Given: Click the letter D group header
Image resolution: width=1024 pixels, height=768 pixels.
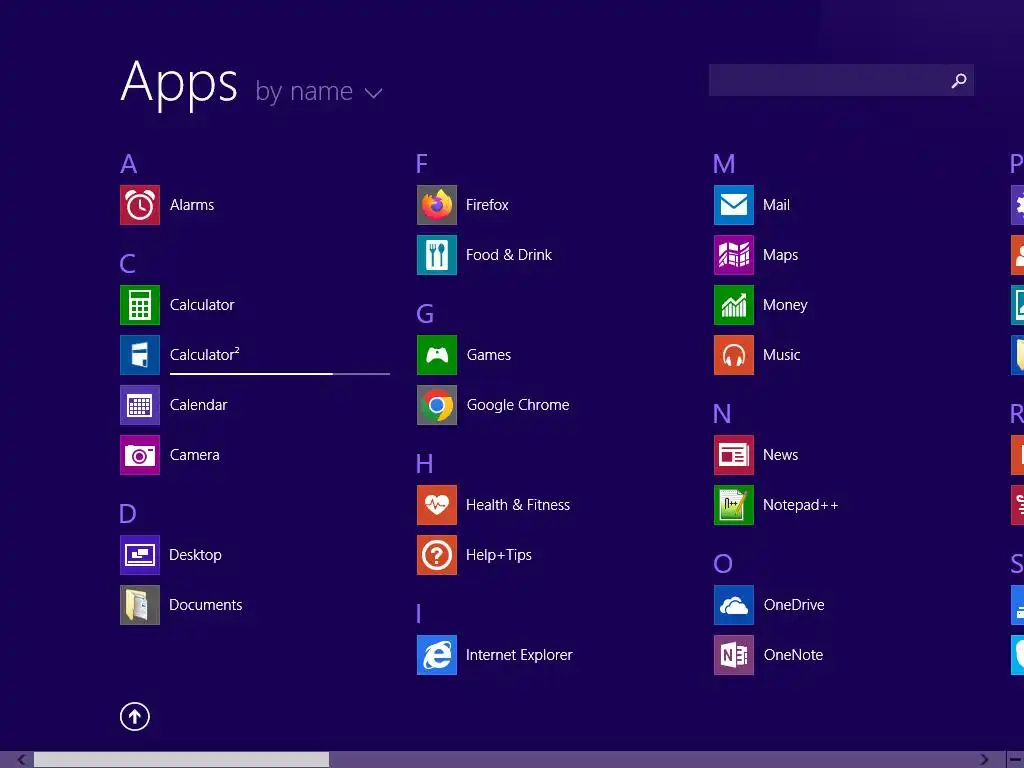Looking at the screenshot, I should [x=128, y=514].
